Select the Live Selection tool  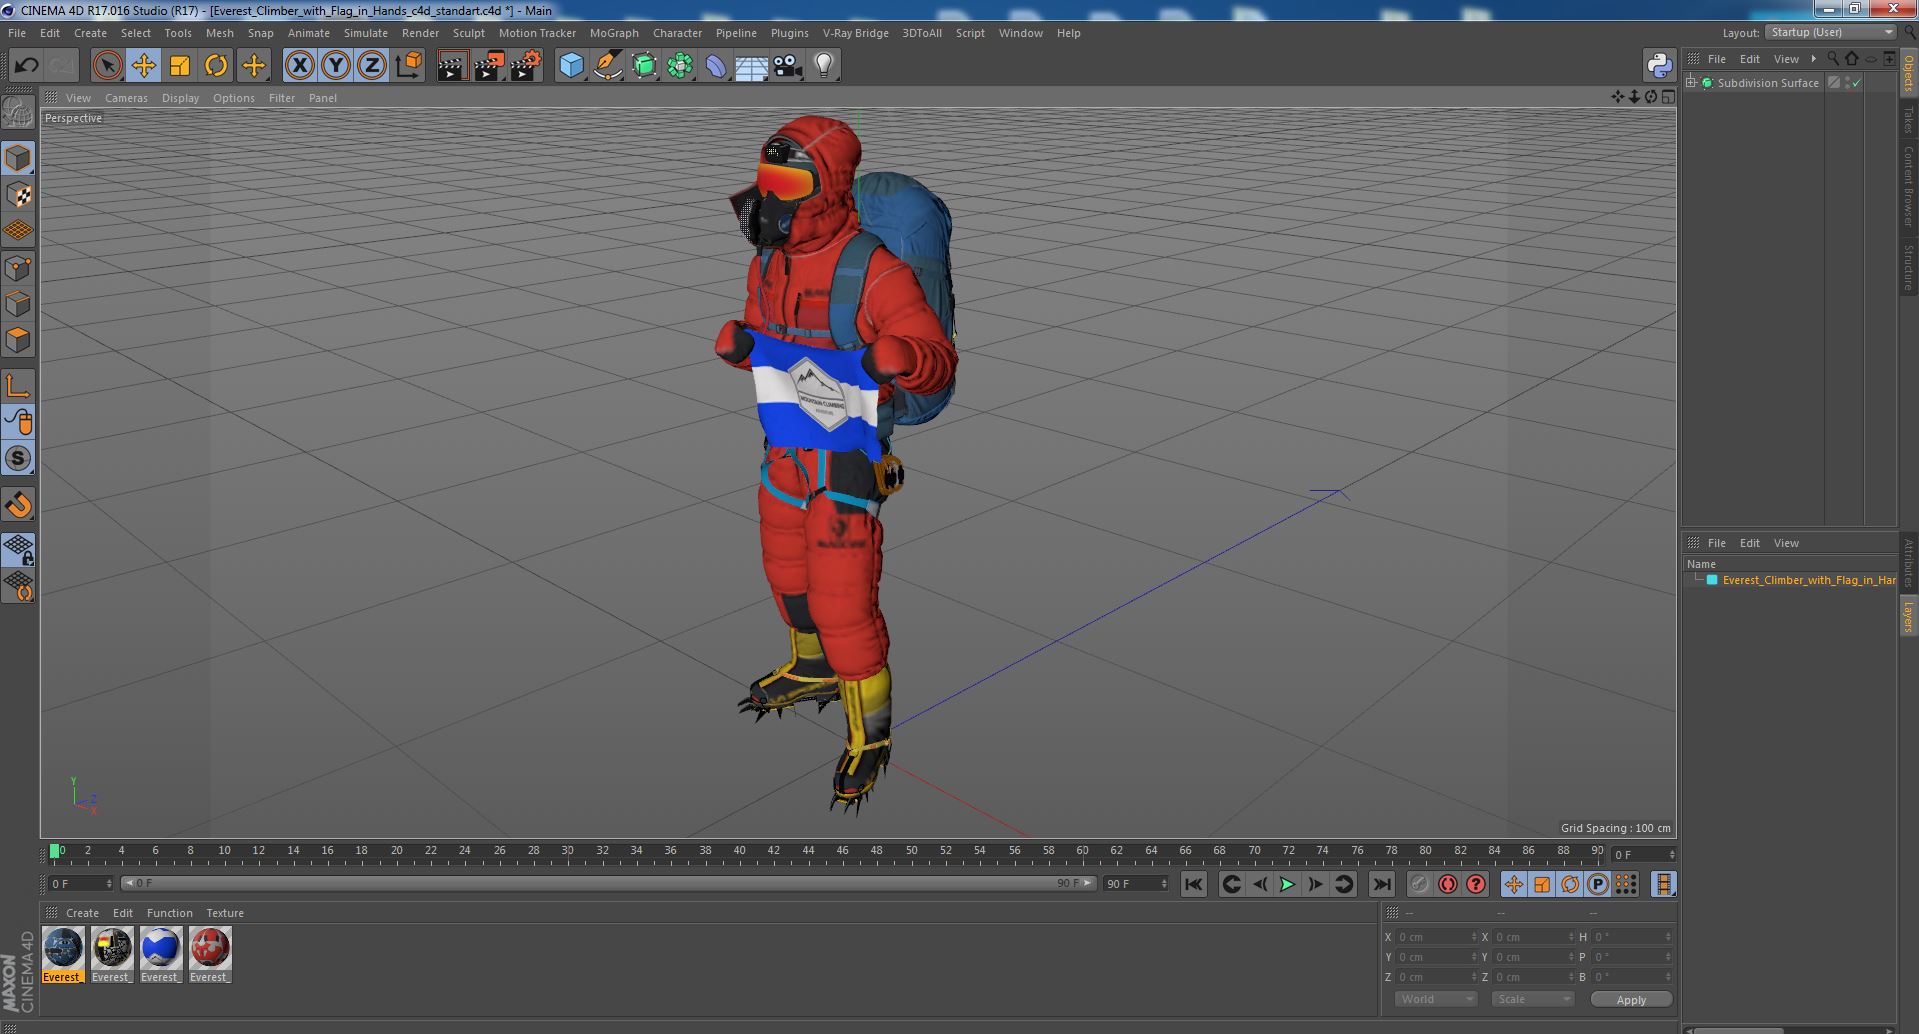tap(107, 66)
